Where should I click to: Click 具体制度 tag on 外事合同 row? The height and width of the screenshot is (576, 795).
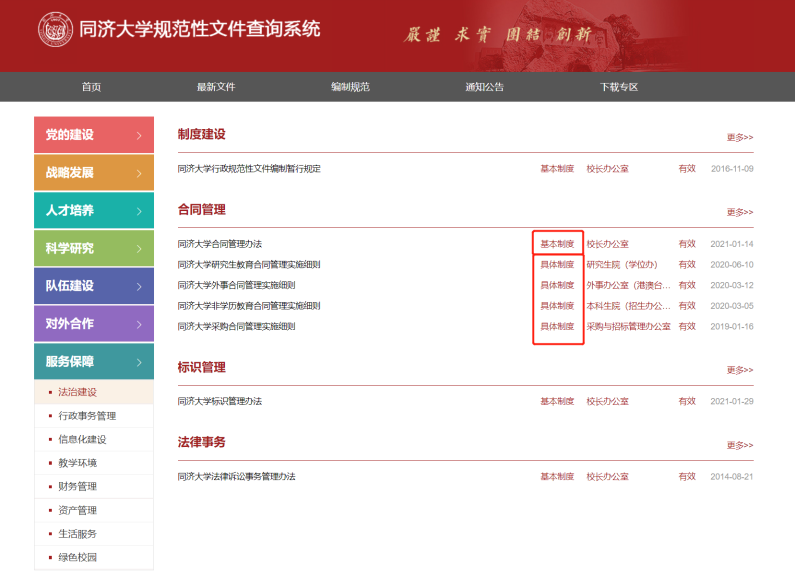point(557,285)
